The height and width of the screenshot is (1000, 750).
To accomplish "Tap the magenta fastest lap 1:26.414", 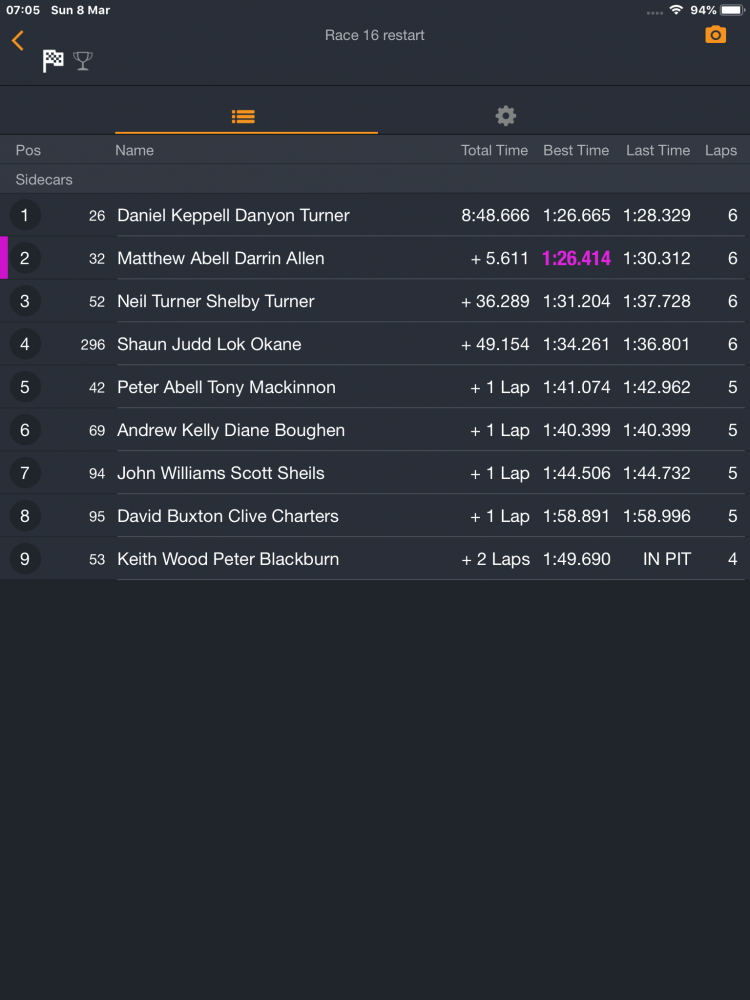I will click(576, 258).
